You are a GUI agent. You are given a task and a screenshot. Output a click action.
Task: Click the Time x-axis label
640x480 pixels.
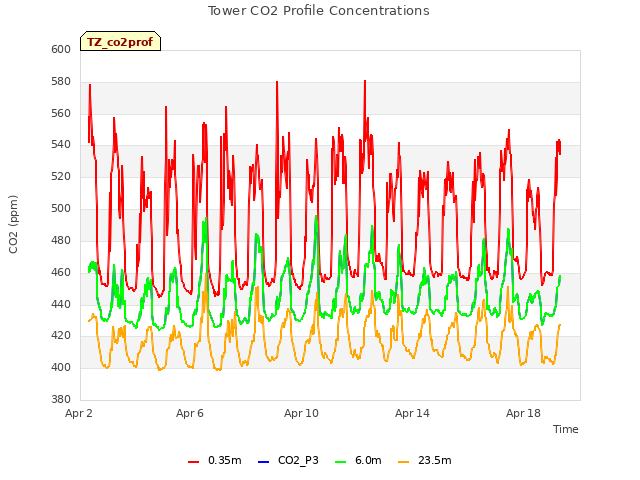point(565,429)
